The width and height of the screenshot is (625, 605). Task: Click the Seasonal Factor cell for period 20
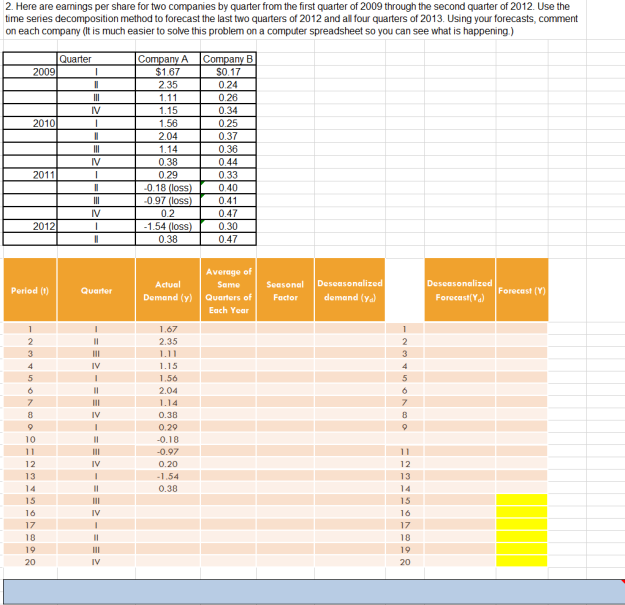coord(285,562)
